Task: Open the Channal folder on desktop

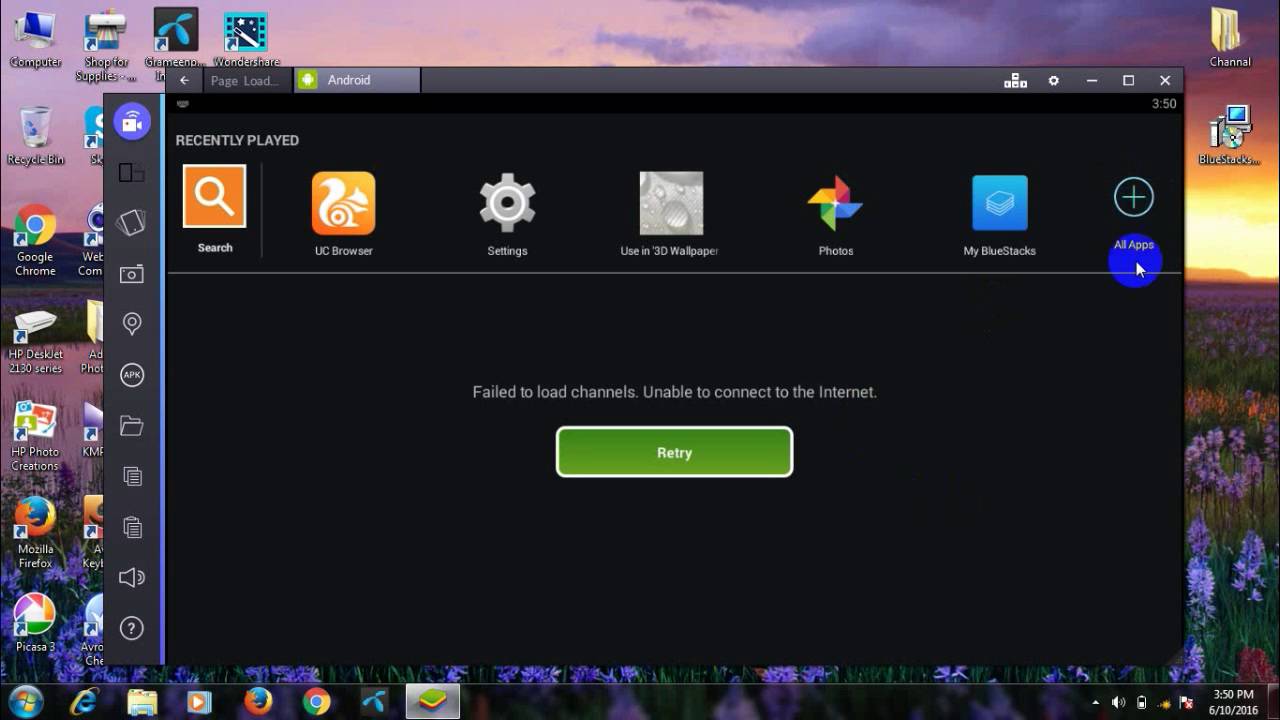Action: tap(1229, 38)
